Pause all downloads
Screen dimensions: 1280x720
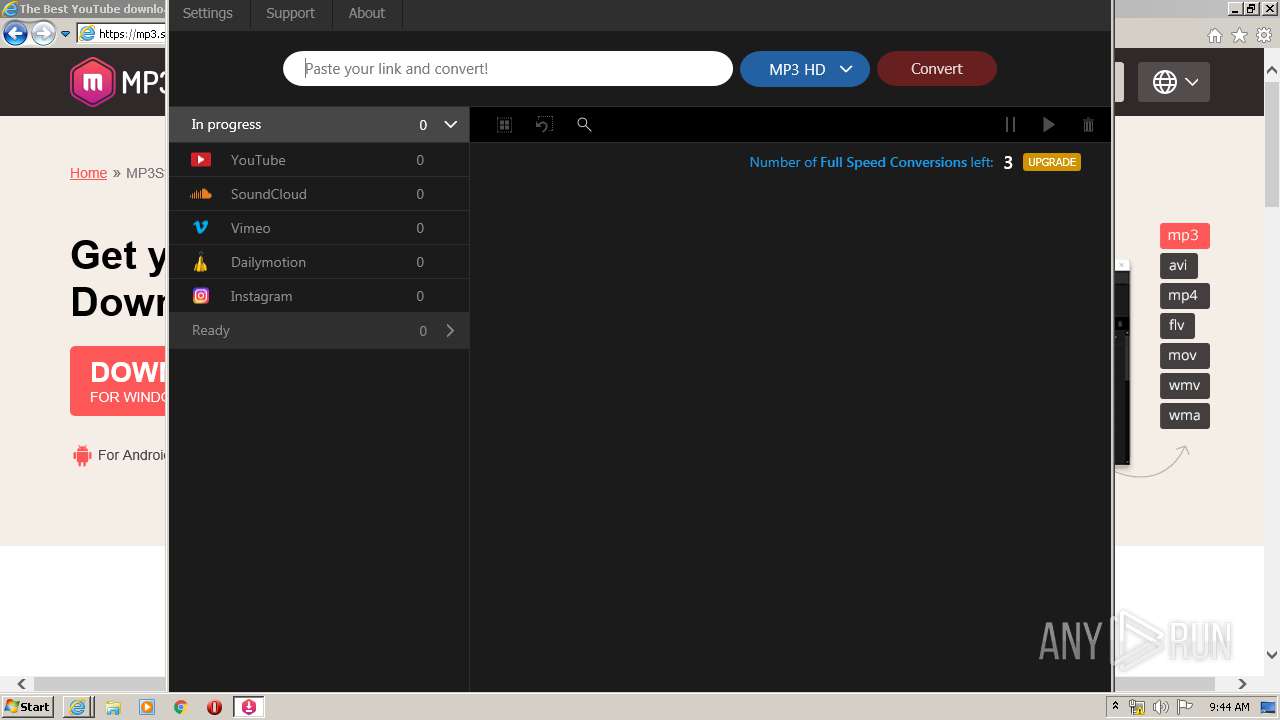point(1010,125)
